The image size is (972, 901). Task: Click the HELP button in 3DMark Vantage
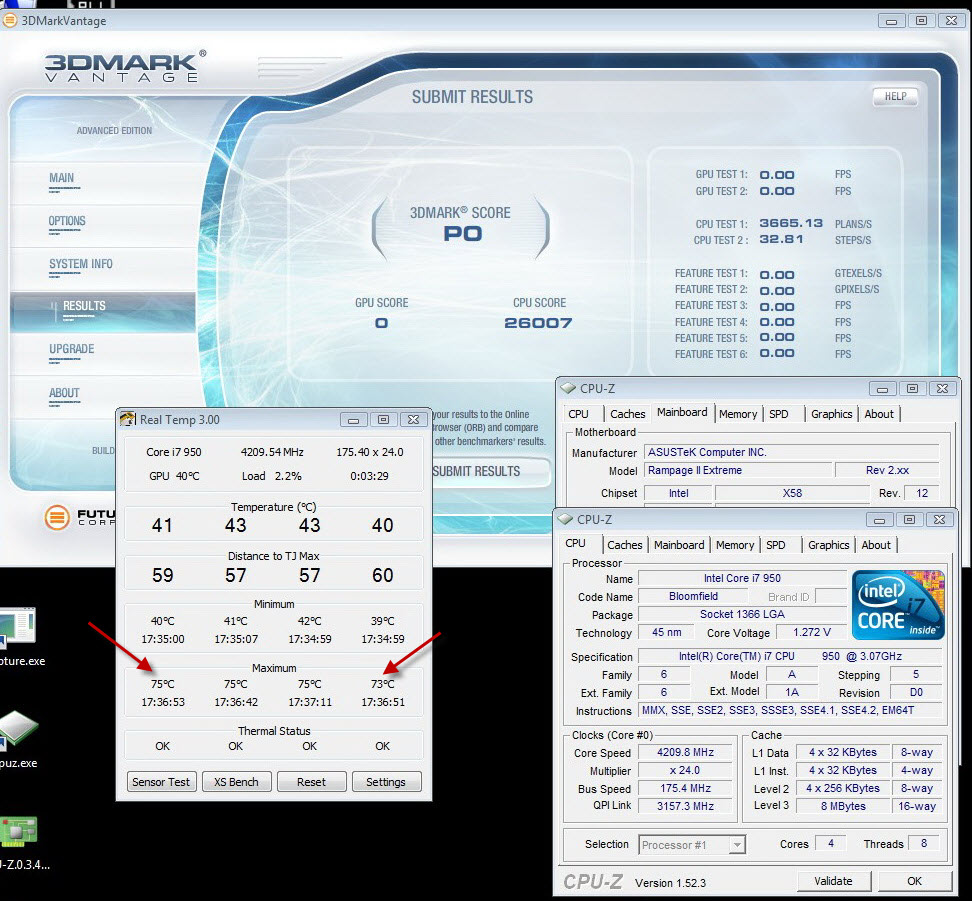(895, 96)
